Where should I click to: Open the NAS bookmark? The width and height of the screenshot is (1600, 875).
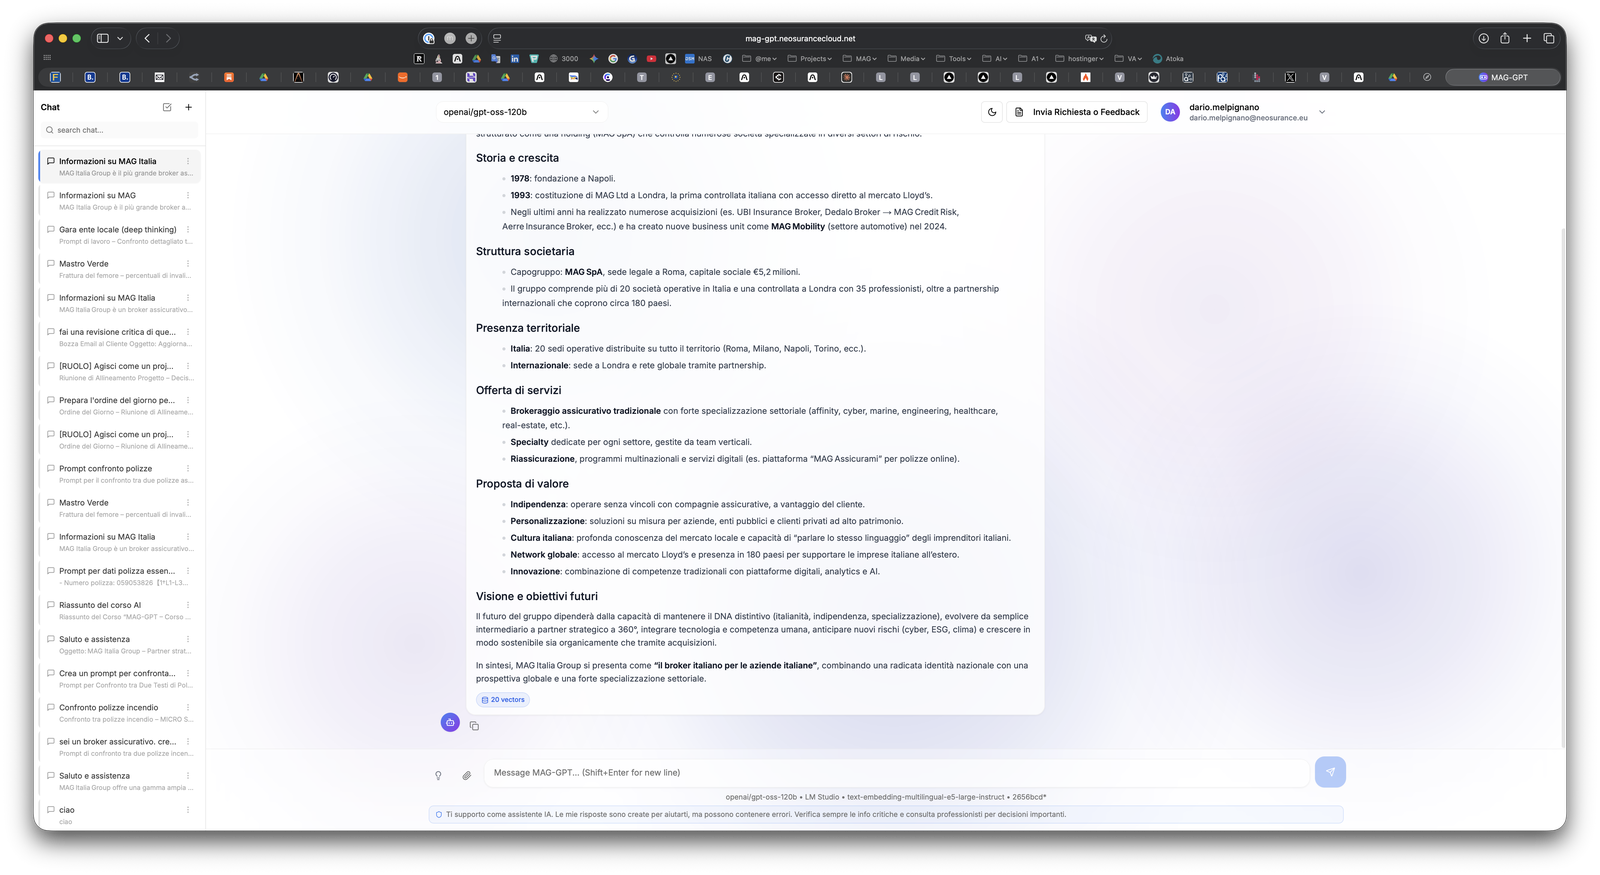tap(698, 59)
